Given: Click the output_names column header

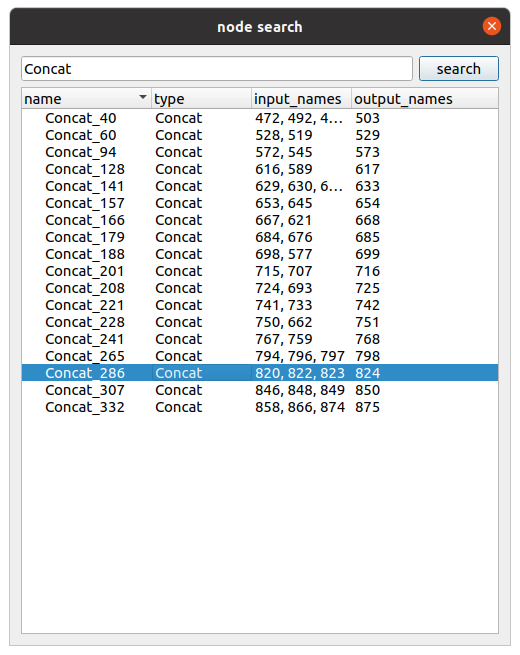Looking at the screenshot, I should click(x=425, y=99).
